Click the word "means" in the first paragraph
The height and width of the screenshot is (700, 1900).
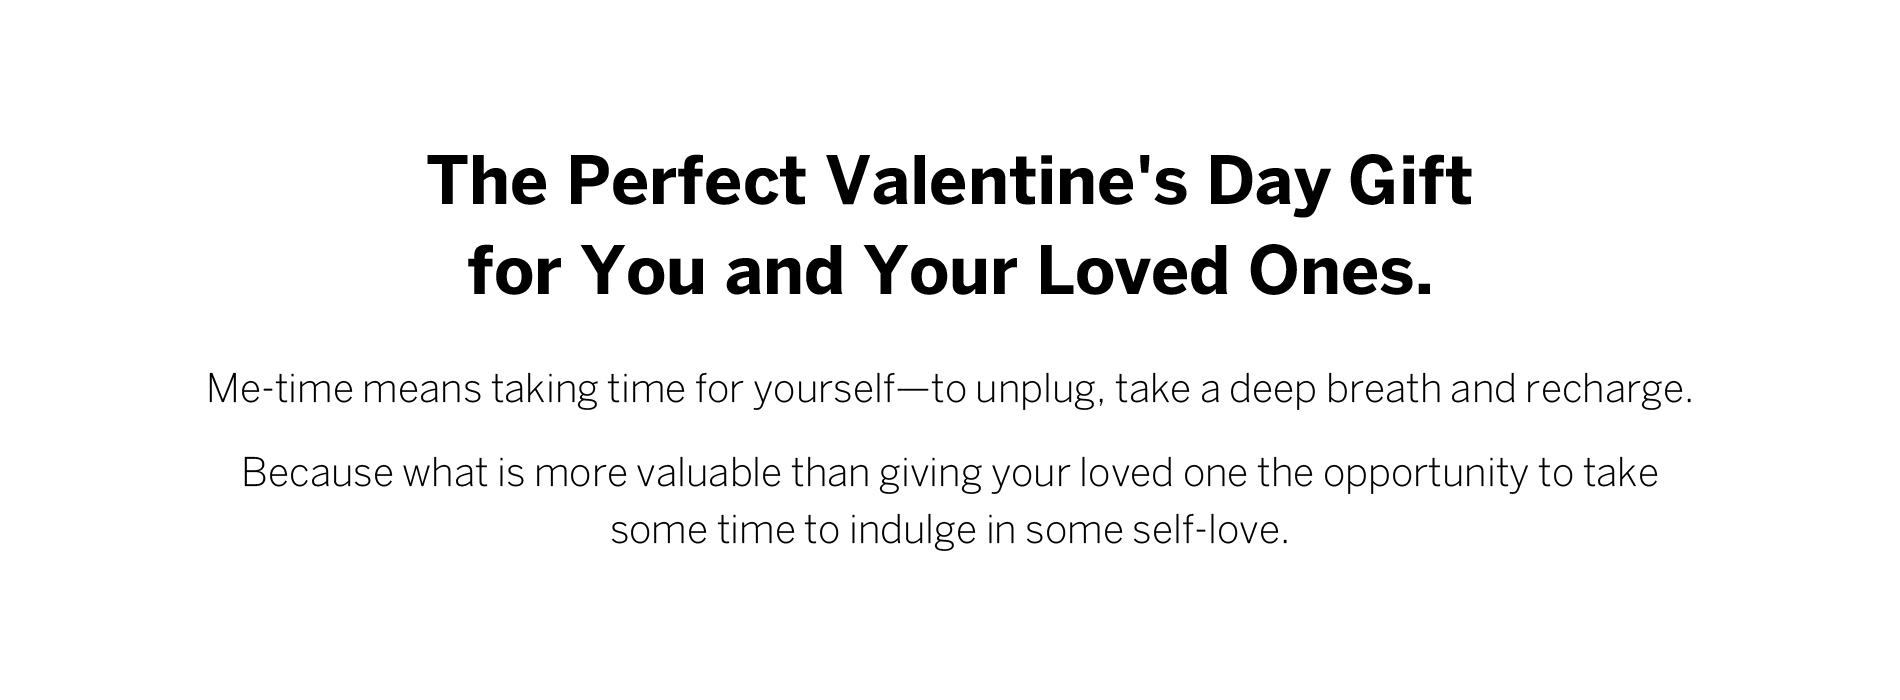pyautogui.click(x=421, y=389)
